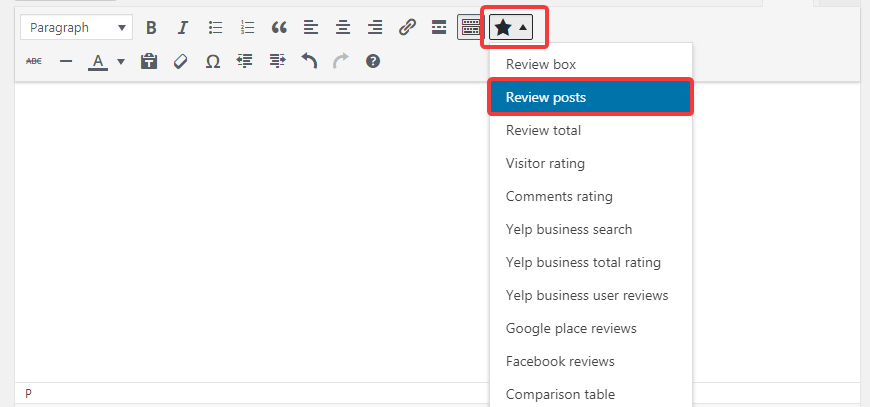Viewport: 870px width, 407px height.
Task: Pick Facebook reviews option
Action: [x=591, y=362]
